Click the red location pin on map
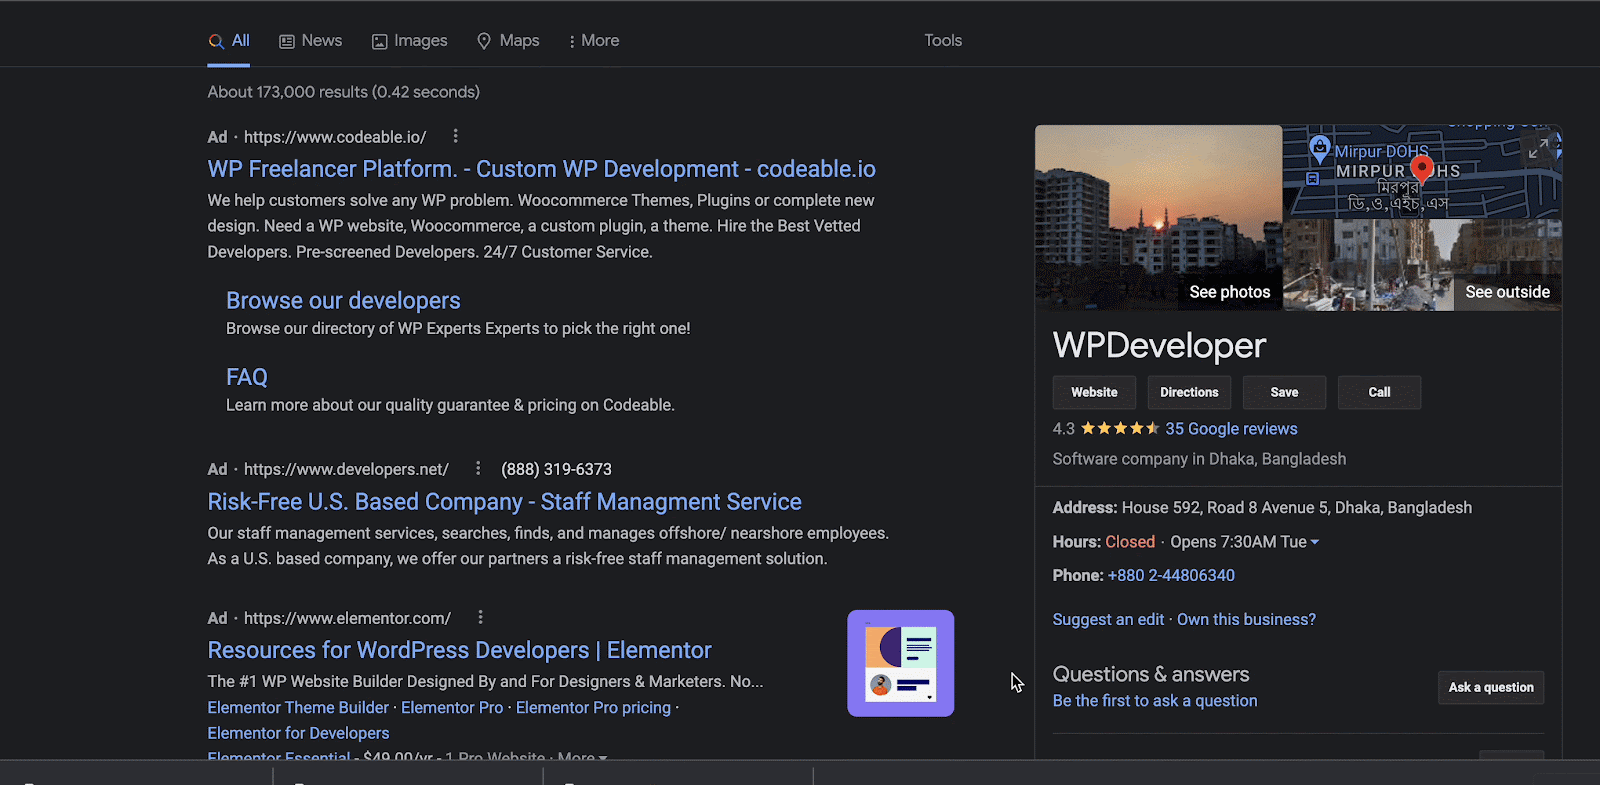 point(1422,169)
